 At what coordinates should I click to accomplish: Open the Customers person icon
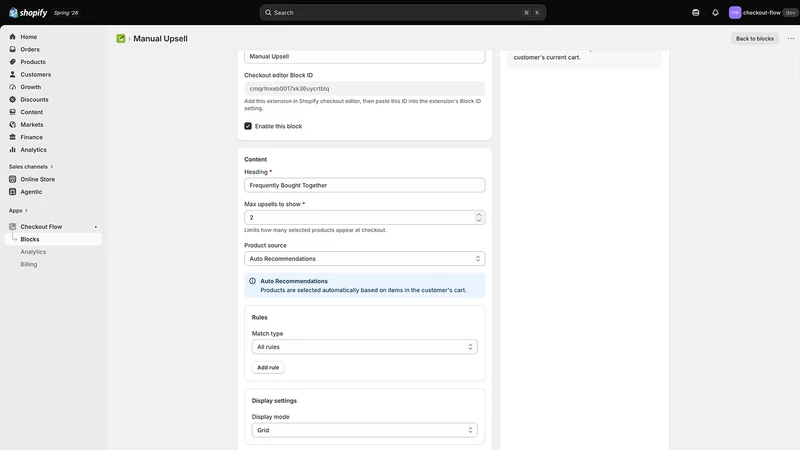pyautogui.click(x=13, y=74)
